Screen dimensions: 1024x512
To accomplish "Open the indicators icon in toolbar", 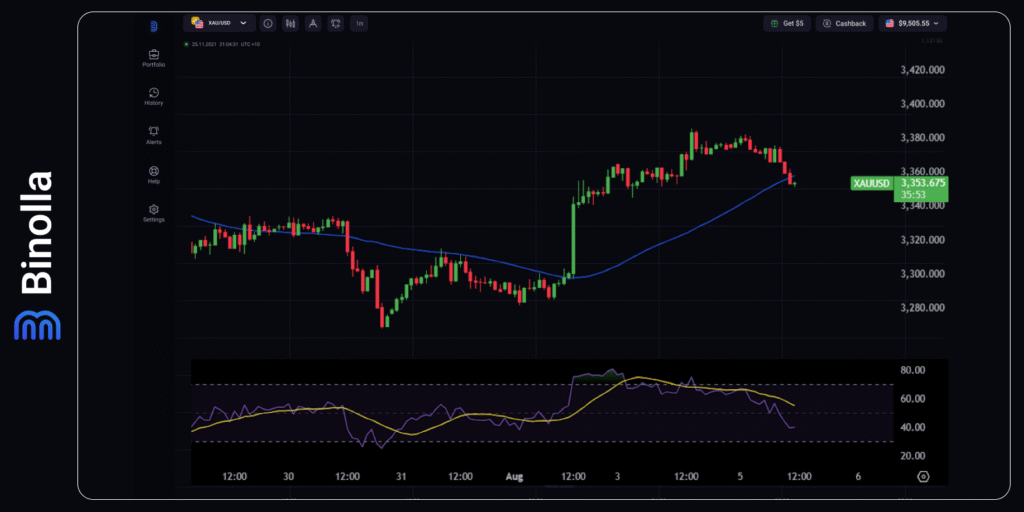I will pyautogui.click(x=335, y=23).
